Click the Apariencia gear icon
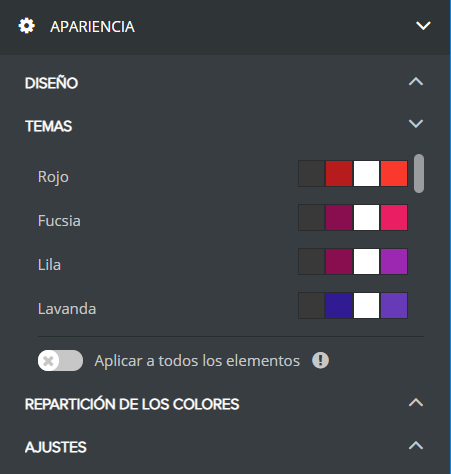The width and height of the screenshot is (451, 474). tap(26, 26)
